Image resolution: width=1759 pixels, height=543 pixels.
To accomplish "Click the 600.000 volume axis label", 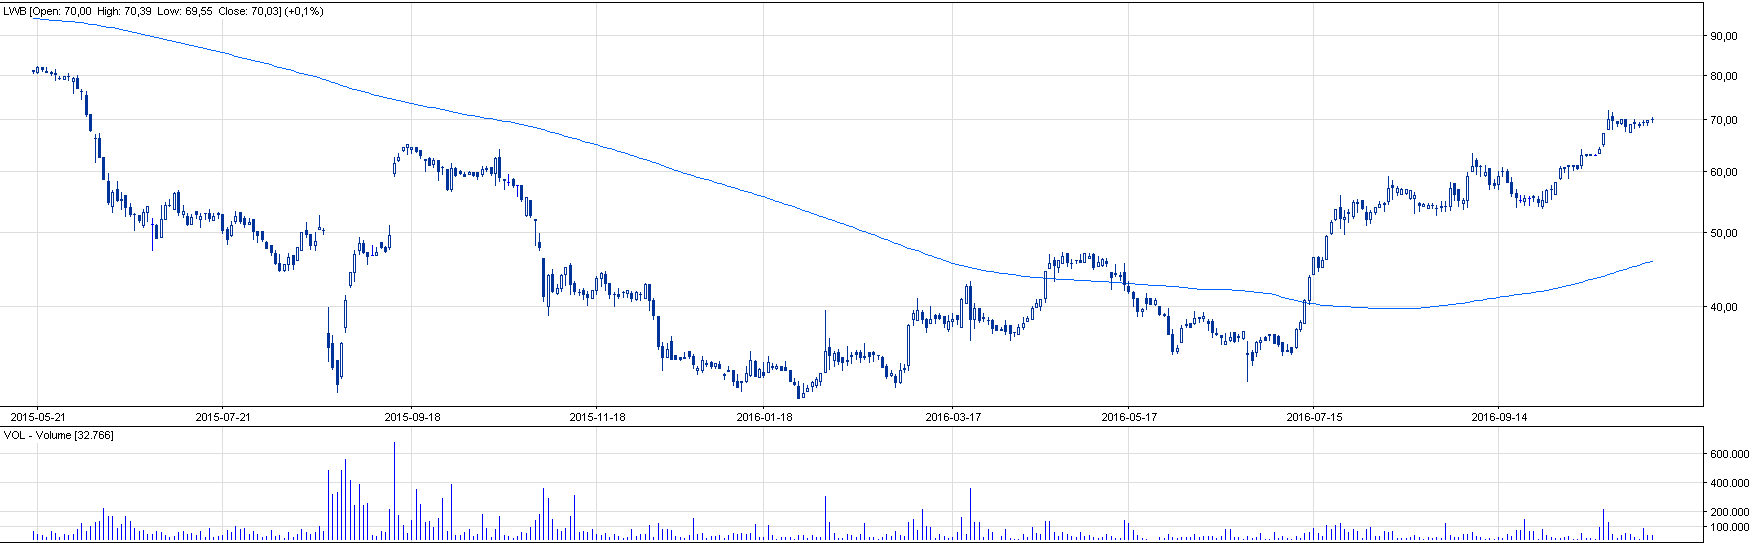I will click(1728, 454).
